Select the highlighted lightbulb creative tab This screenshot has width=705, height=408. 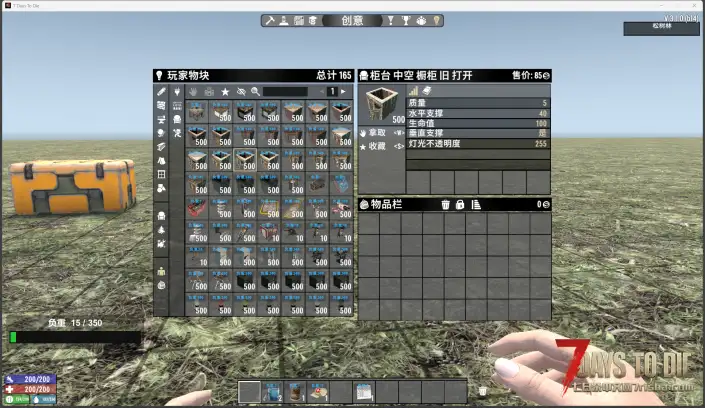tap(436, 21)
